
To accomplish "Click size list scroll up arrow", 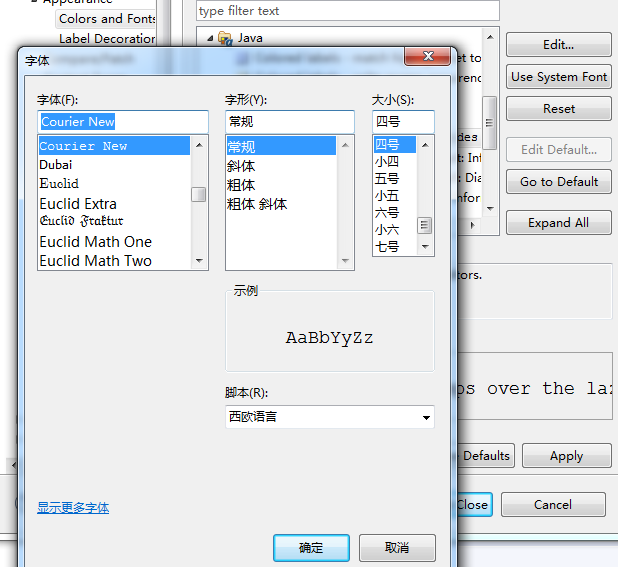I will tap(425, 145).
